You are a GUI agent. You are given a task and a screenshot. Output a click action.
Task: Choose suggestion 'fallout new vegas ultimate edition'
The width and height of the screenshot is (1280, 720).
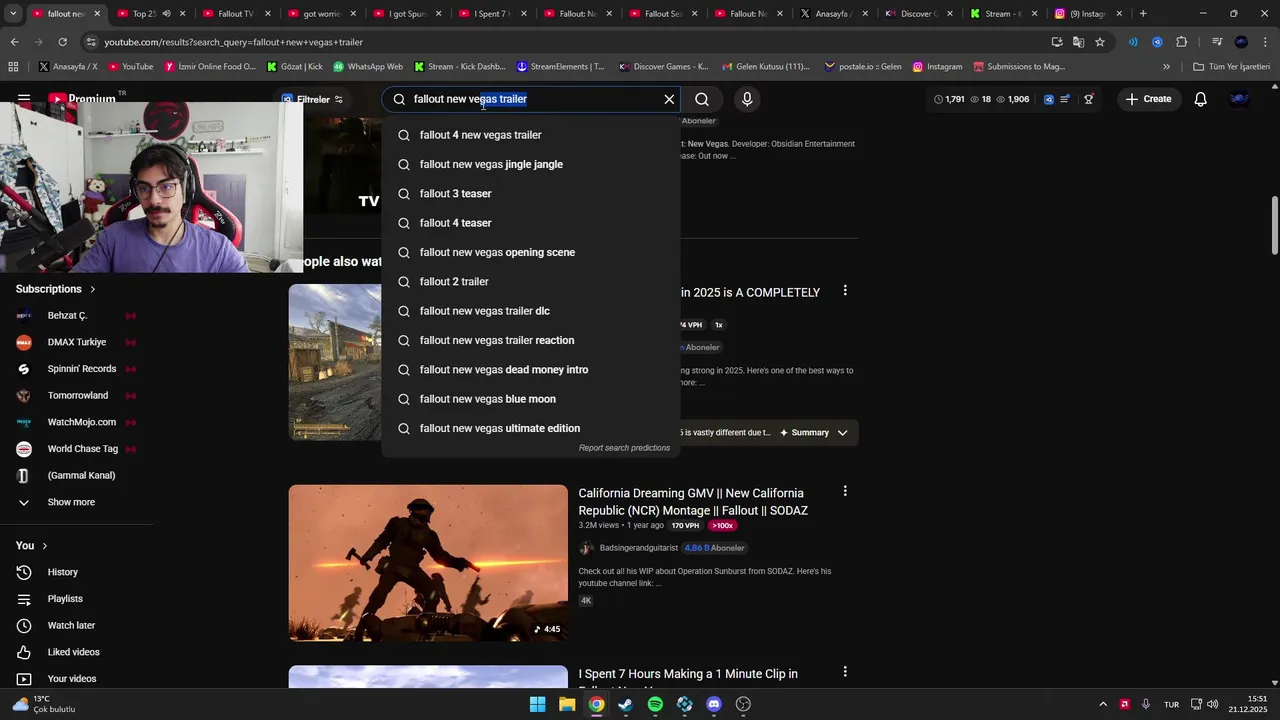point(530,428)
